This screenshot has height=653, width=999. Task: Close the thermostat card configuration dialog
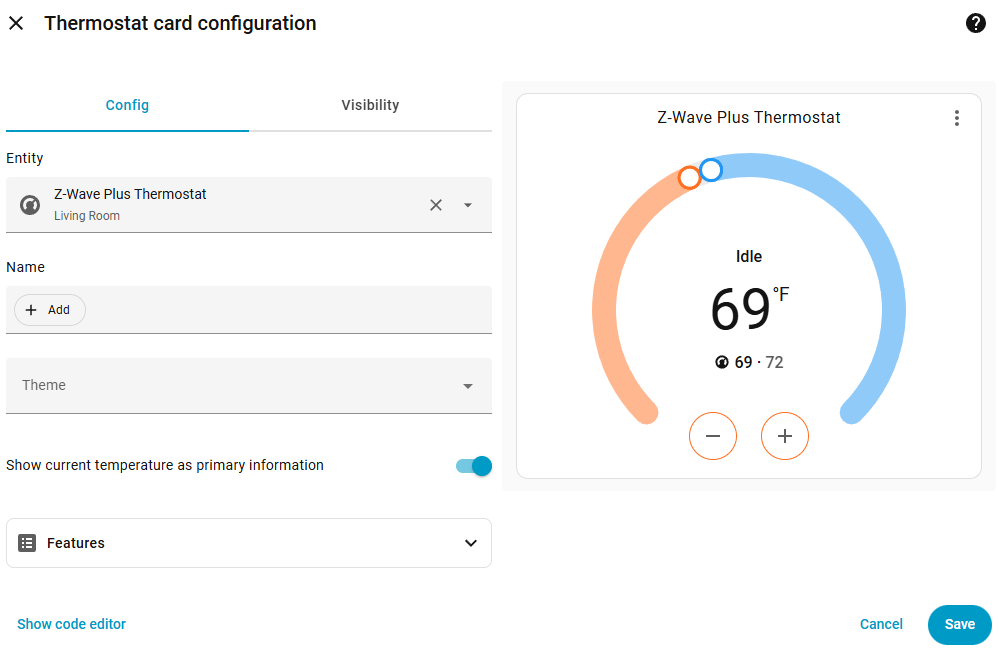(x=16, y=23)
